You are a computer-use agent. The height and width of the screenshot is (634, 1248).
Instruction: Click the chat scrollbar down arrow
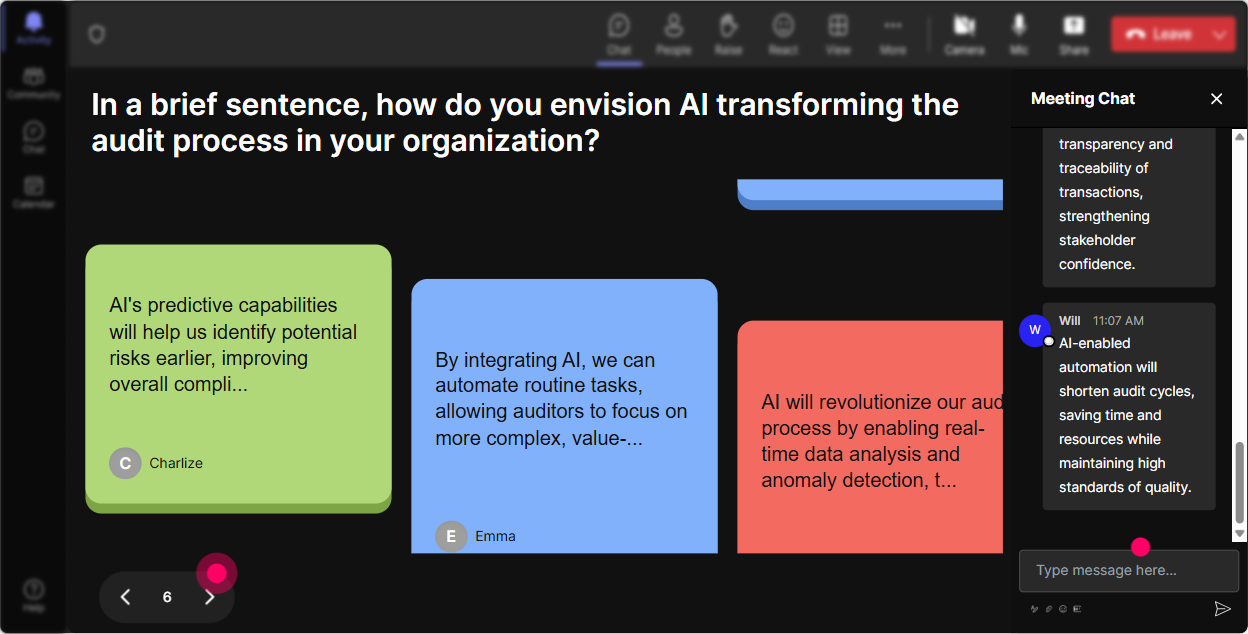(x=1240, y=535)
